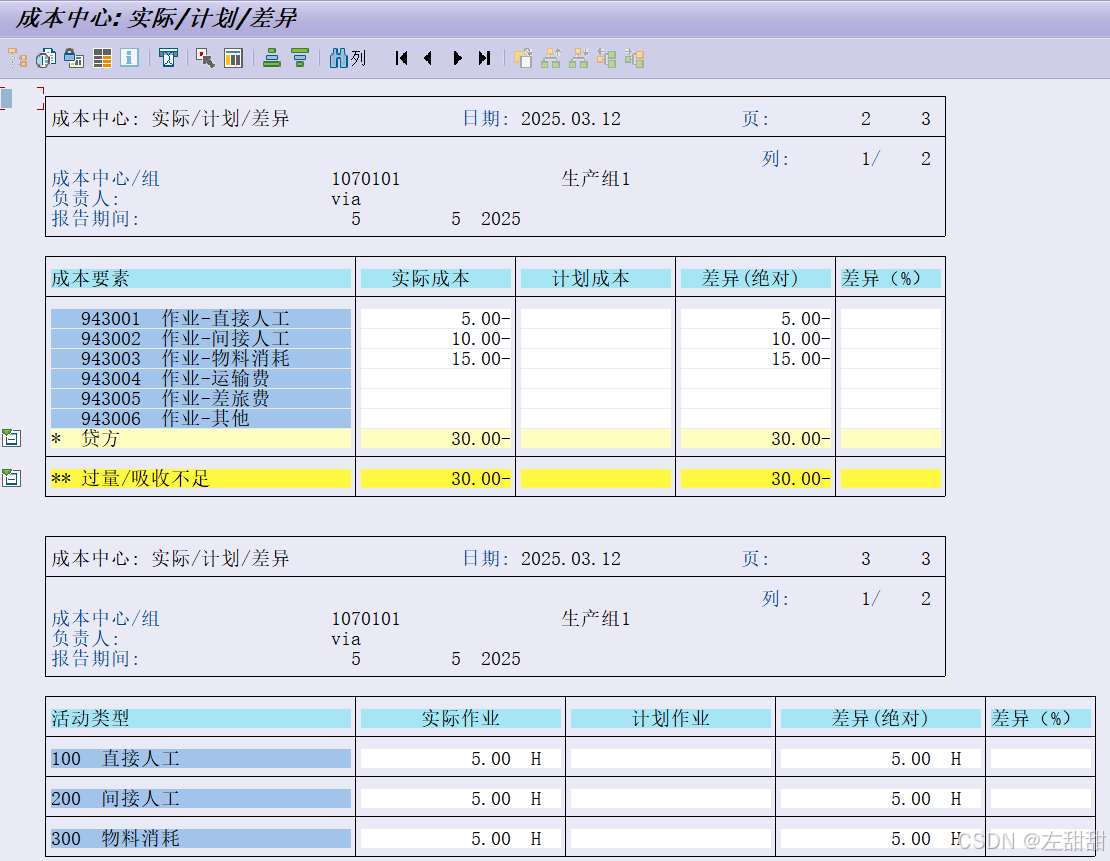Click the folder with document toolbar icon
Image resolution: width=1110 pixels, height=861 pixels.
tap(523, 58)
